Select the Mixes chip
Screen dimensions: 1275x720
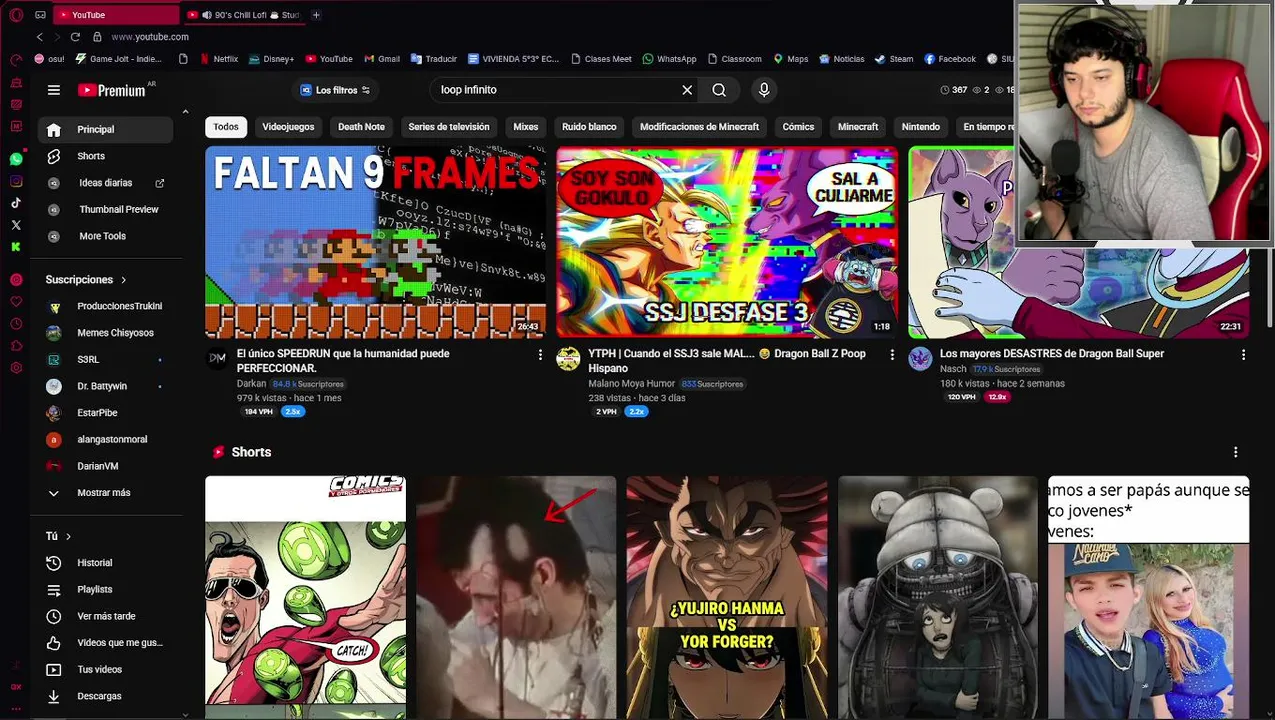pos(526,127)
